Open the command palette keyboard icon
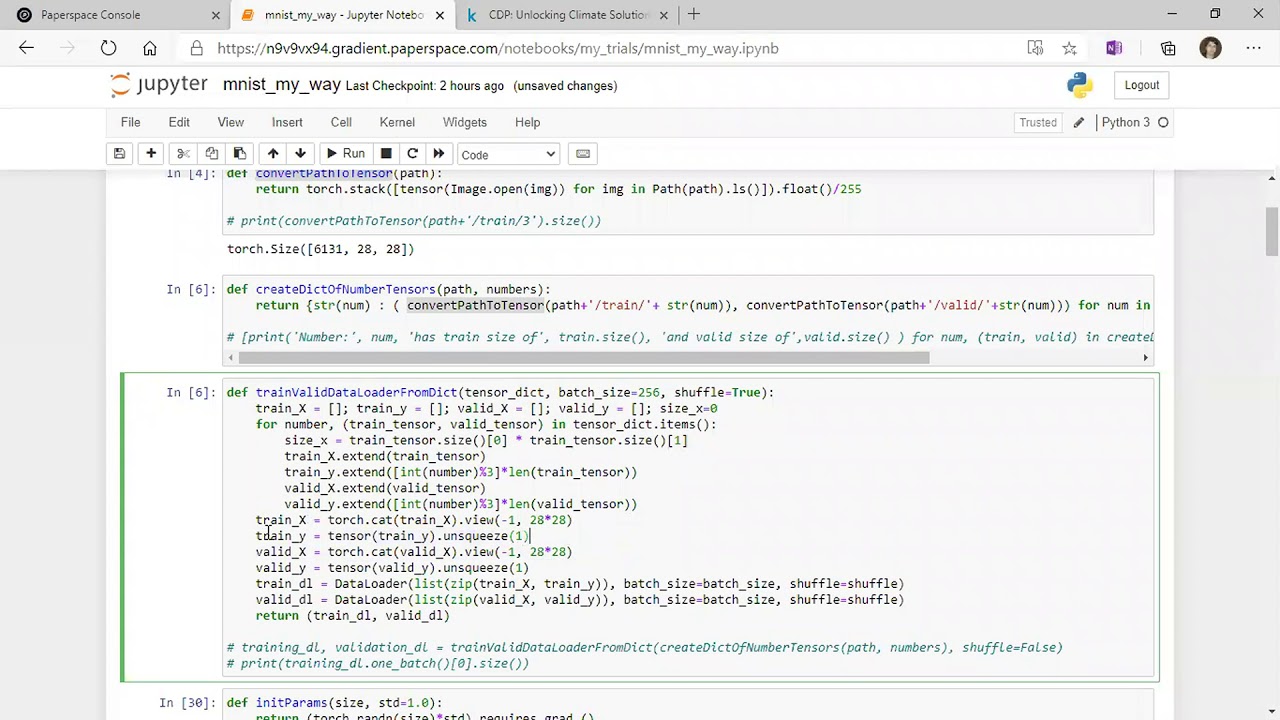This screenshot has height=720, width=1280. [583, 154]
